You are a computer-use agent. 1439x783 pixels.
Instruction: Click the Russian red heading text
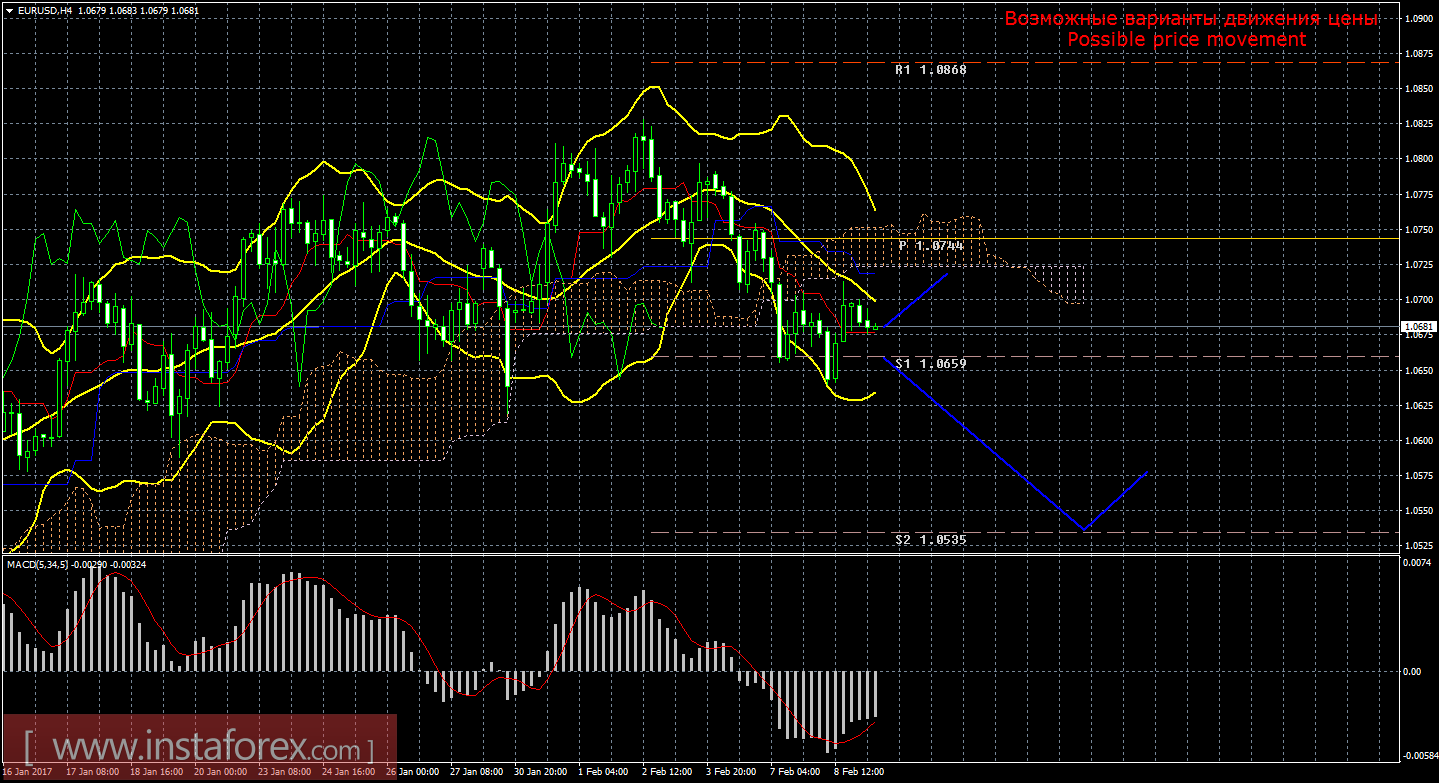1191,19
